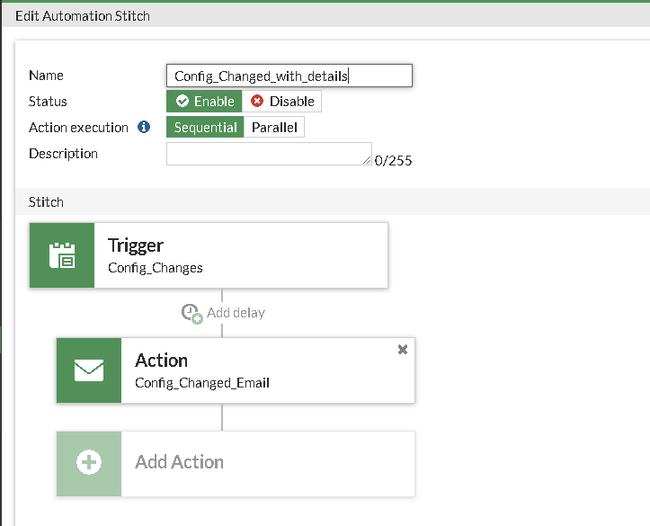Click the Name input field
The width and height of the screenshot is (650, 526).
coord(289,75)
